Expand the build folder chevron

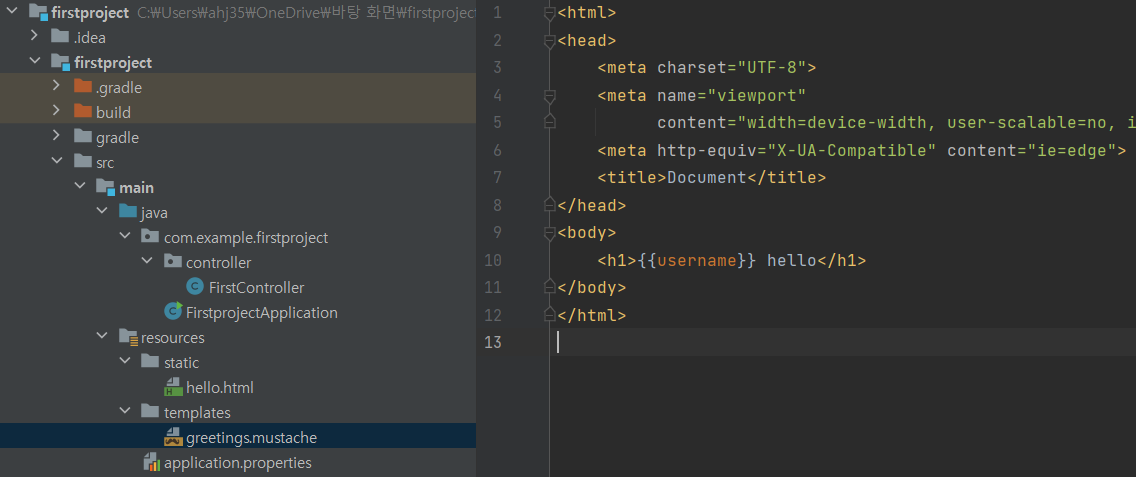(x=57, y=112)
